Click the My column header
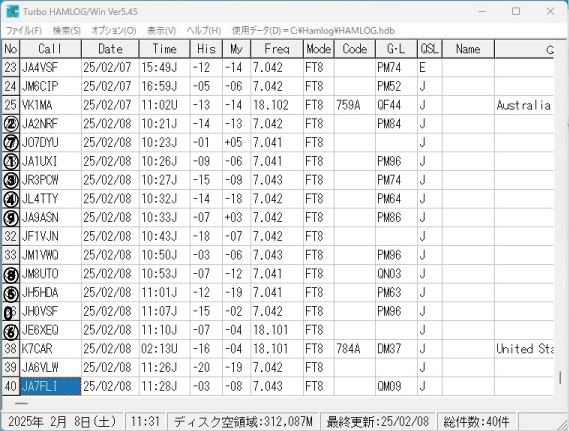The image size is (569, 431). 236,49
